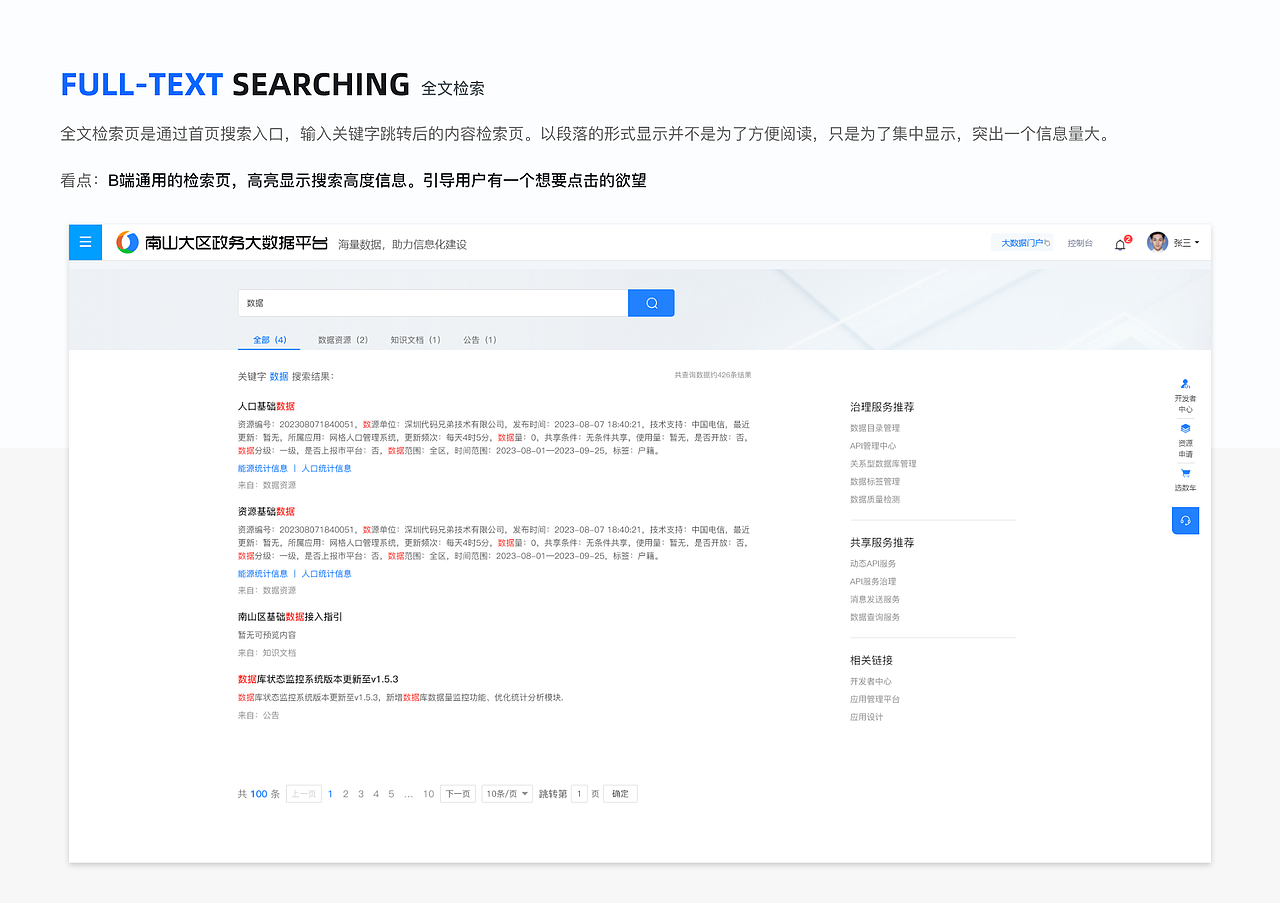Click the 确定 jump button
Screen dimensions: 1280x903
620,794
